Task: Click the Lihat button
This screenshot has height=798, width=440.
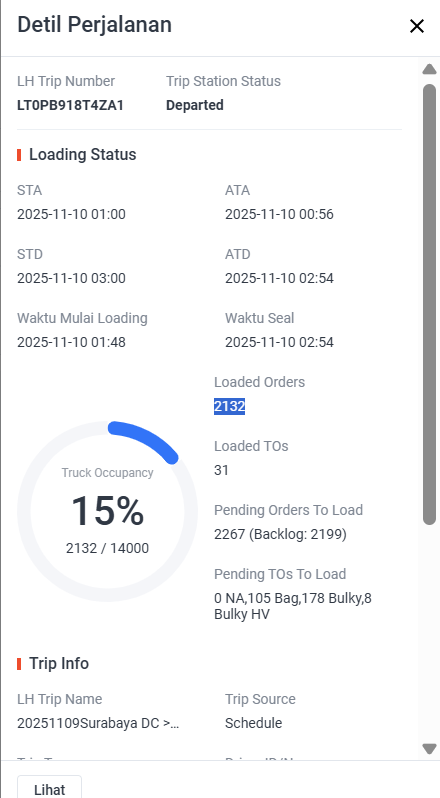Action: point(49,788)
